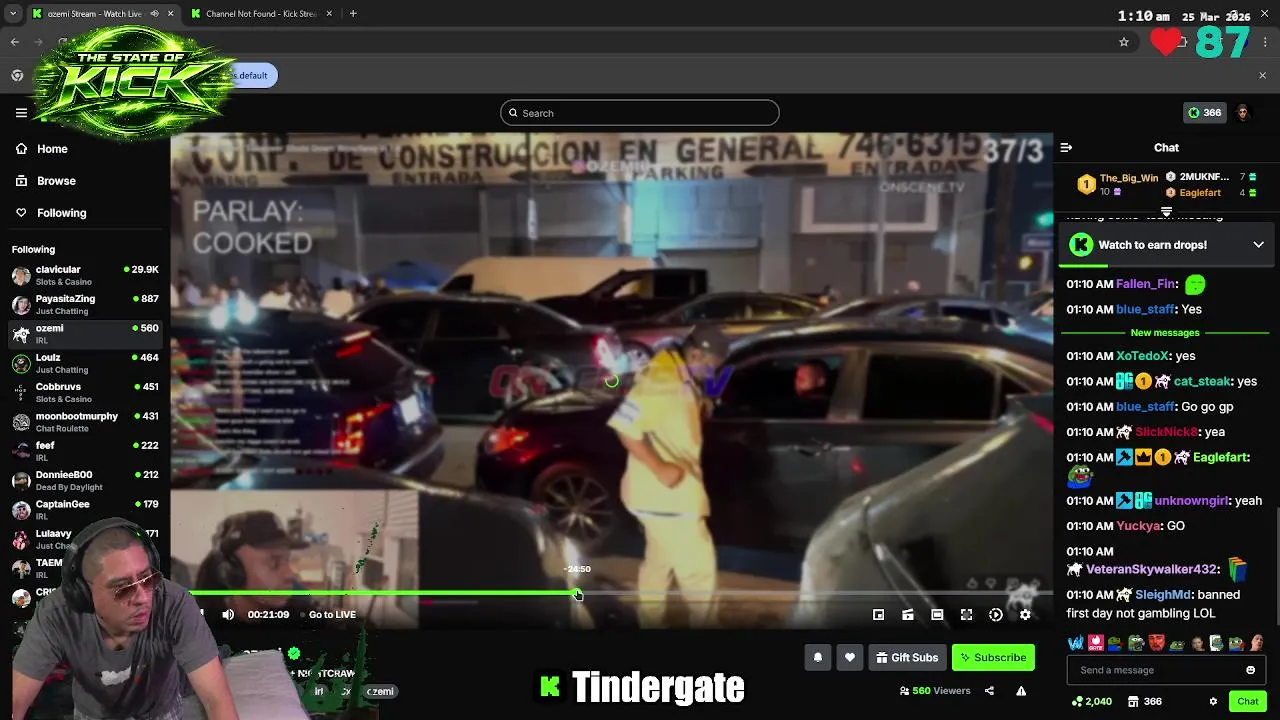Close the browser infobar

(1262, 76)
